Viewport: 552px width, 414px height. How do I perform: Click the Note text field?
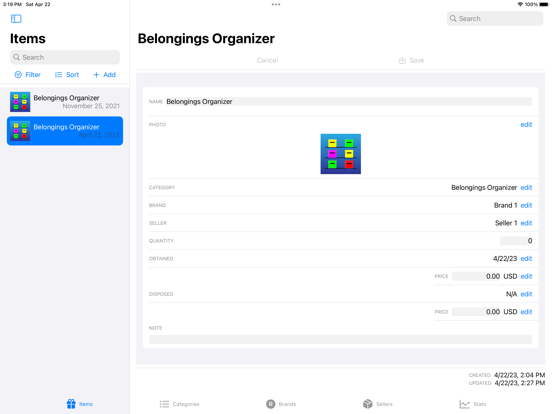pyautogui.click(x=340, y=339)
